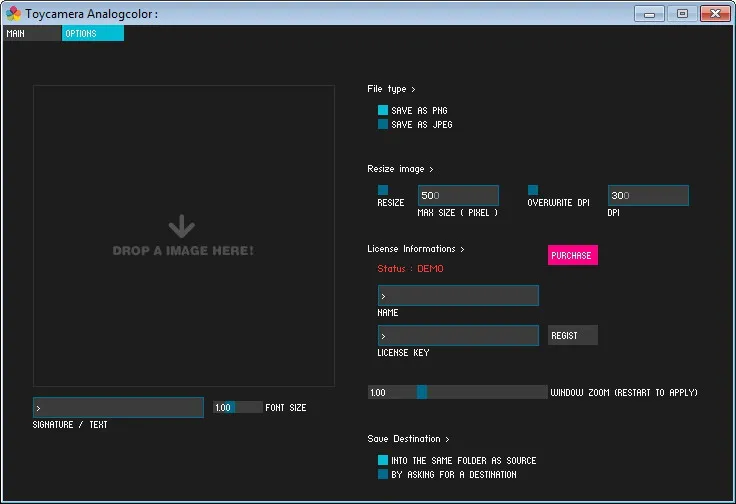Toggle the Overwrite DPI checkbox
Viewport: 736px width, 504px height.
tap(533, 190)
